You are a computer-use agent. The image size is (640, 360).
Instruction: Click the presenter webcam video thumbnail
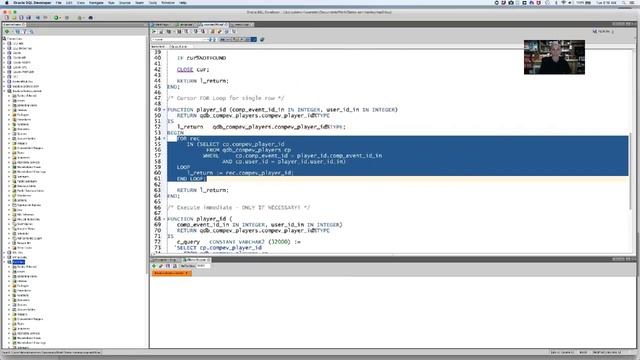(x=554, y=57)
